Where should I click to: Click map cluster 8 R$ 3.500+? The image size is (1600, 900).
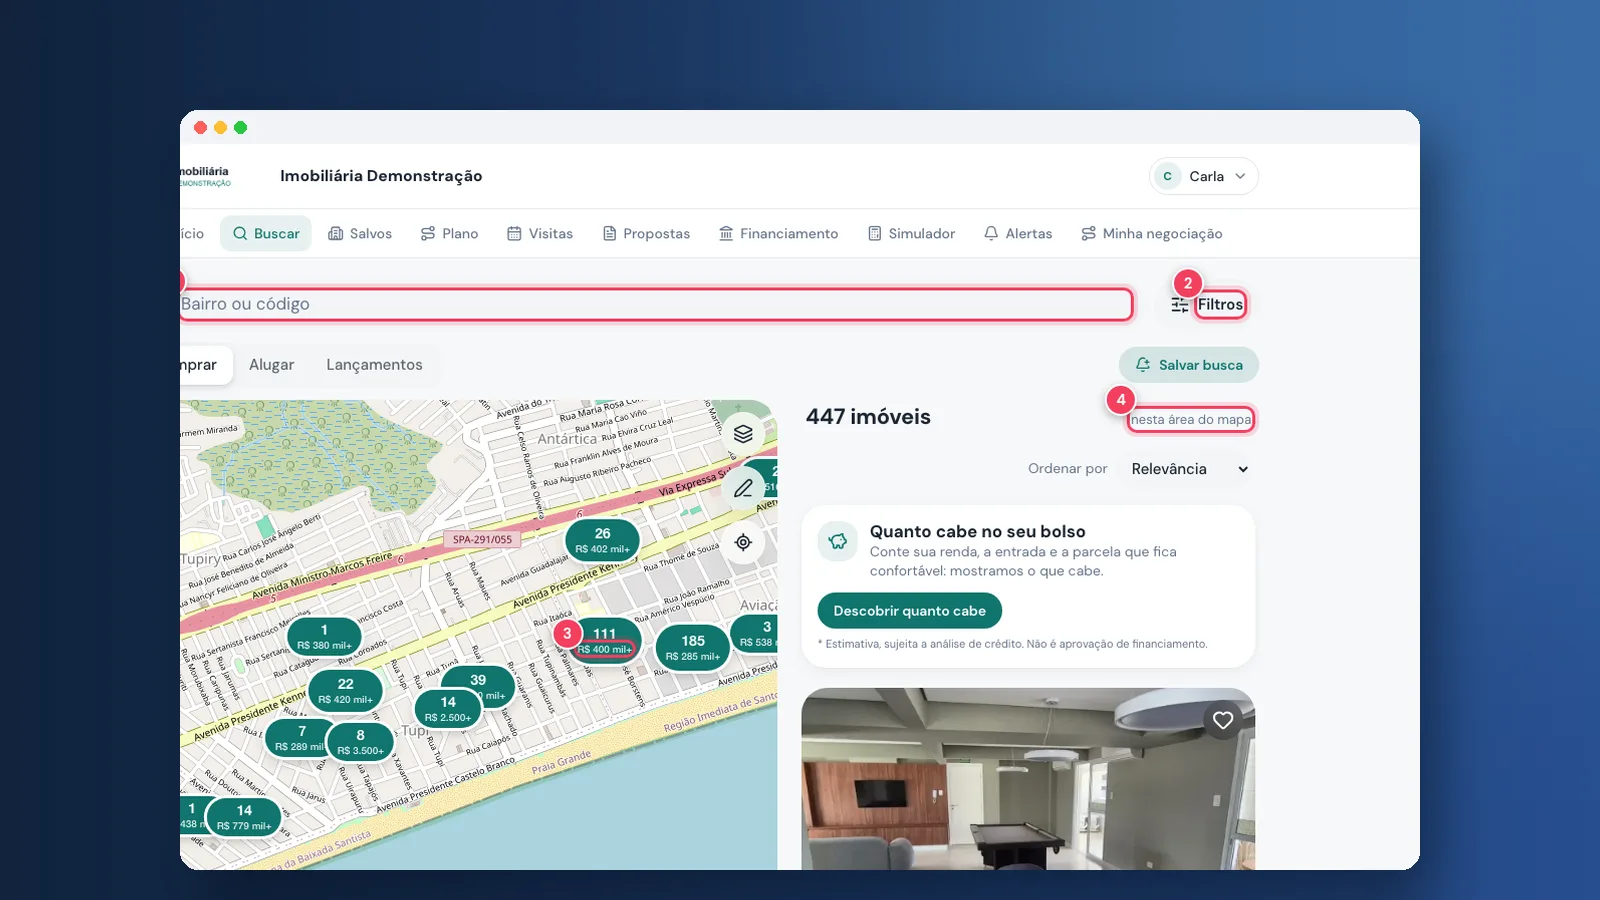point(360,742)
